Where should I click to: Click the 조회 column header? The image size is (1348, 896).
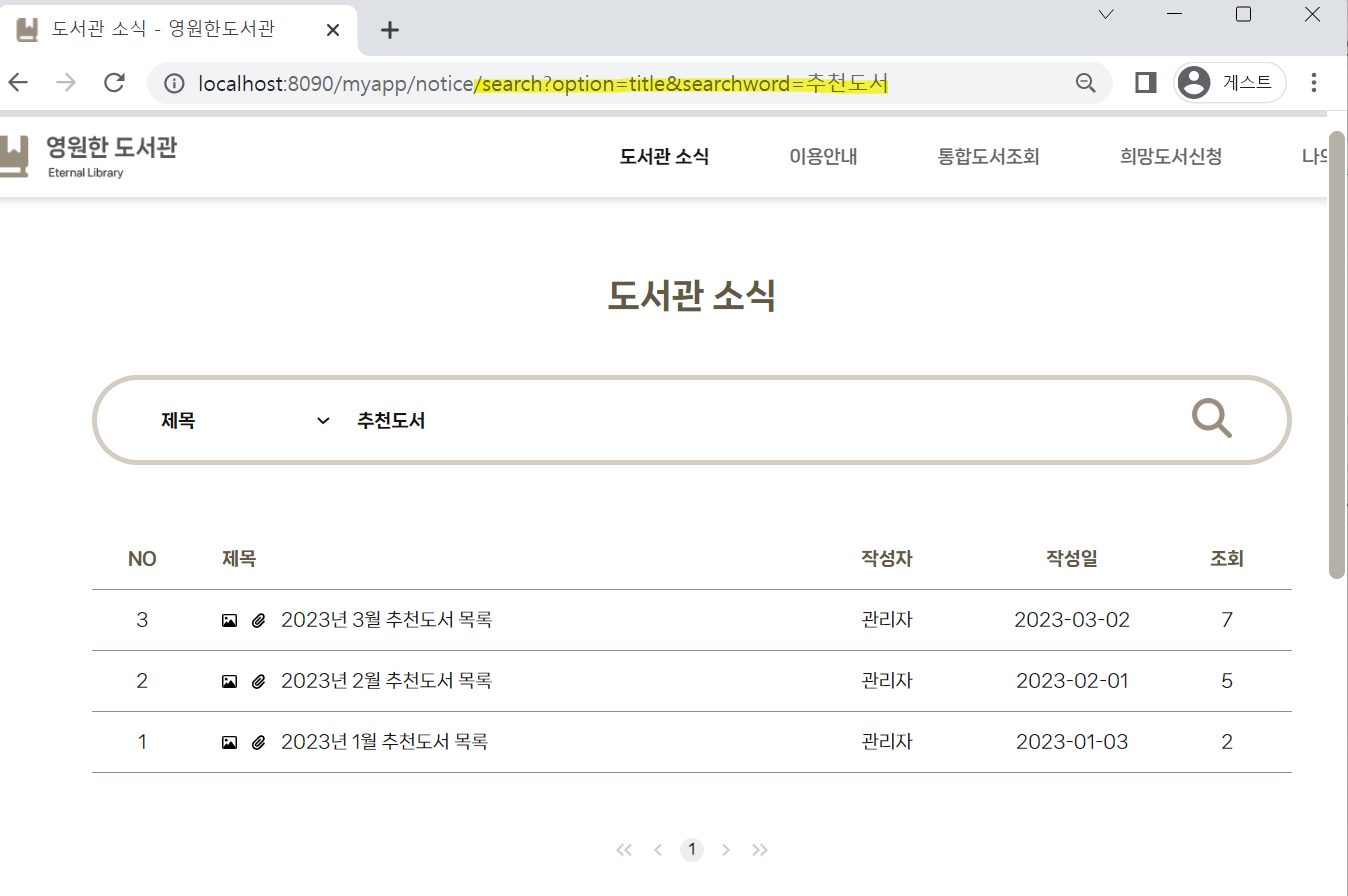(x=1227, y=559)
